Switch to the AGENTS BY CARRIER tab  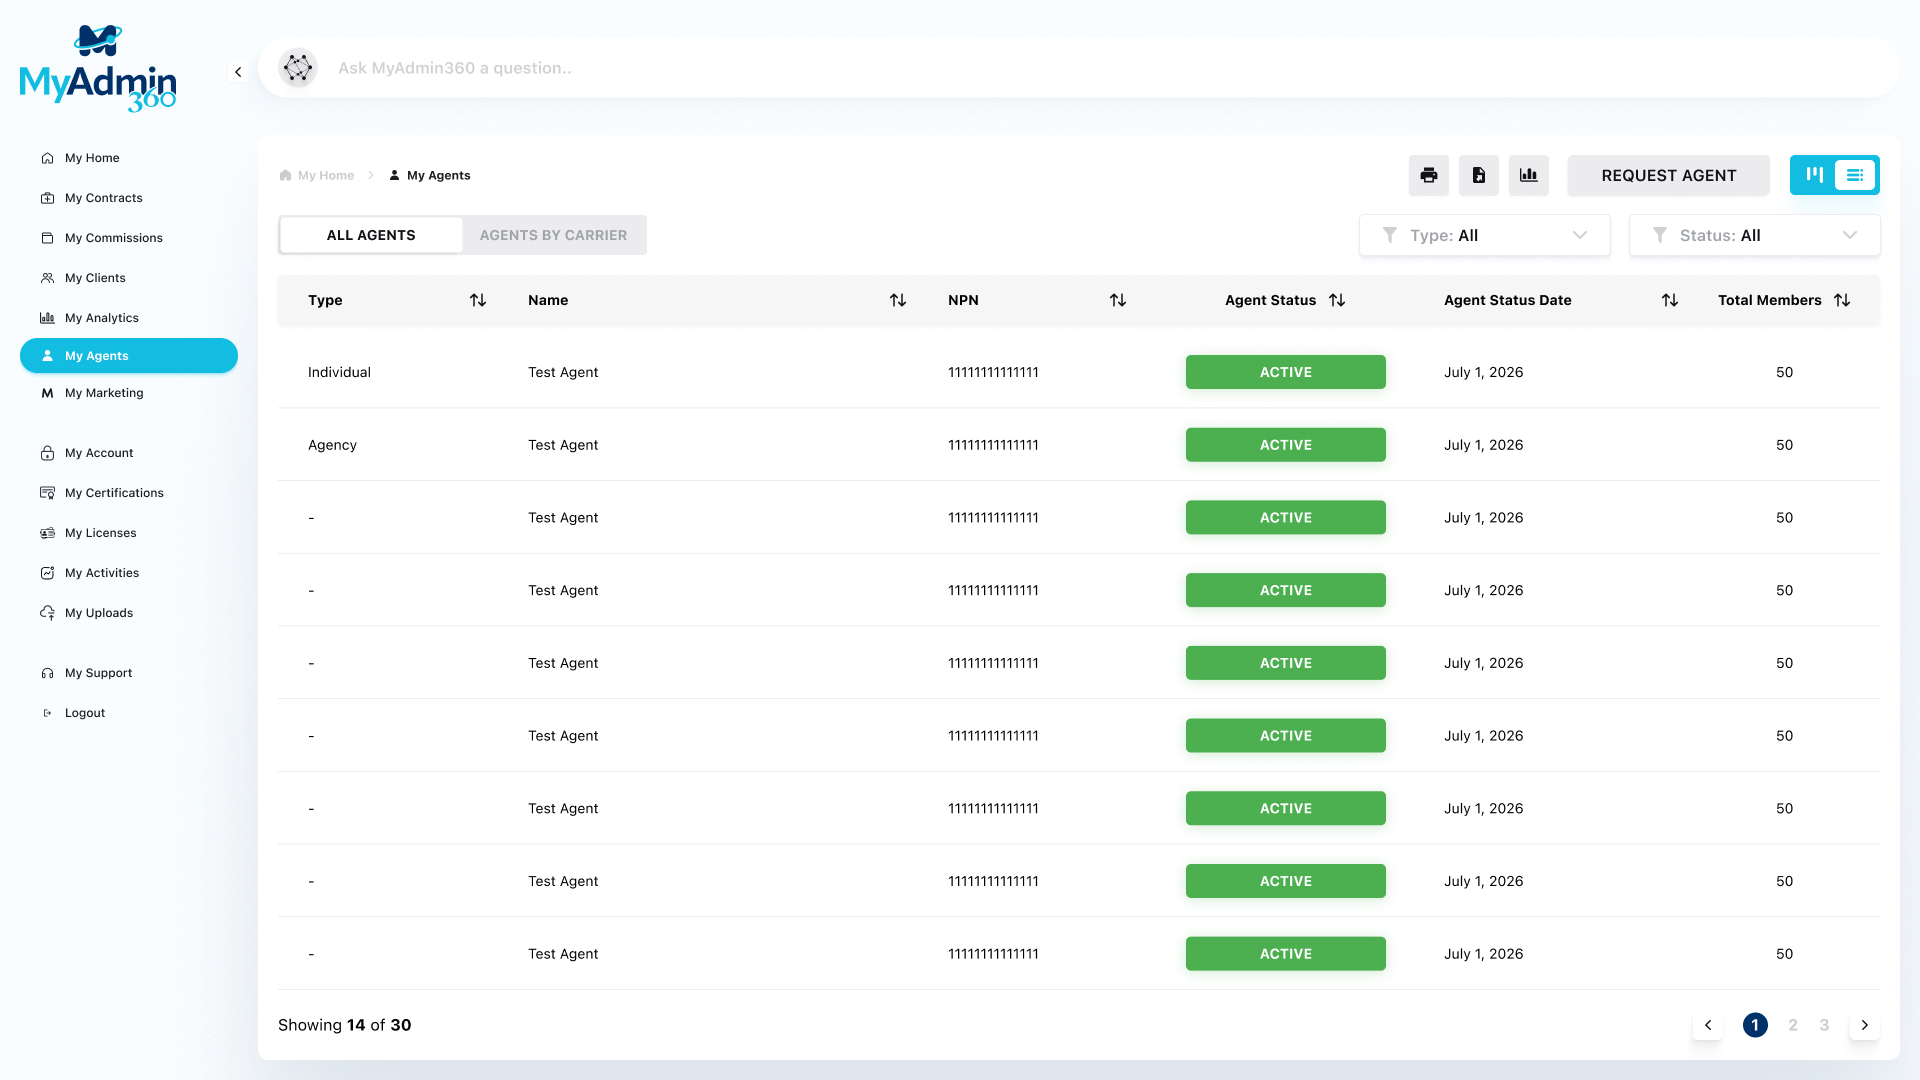point(554,234)
